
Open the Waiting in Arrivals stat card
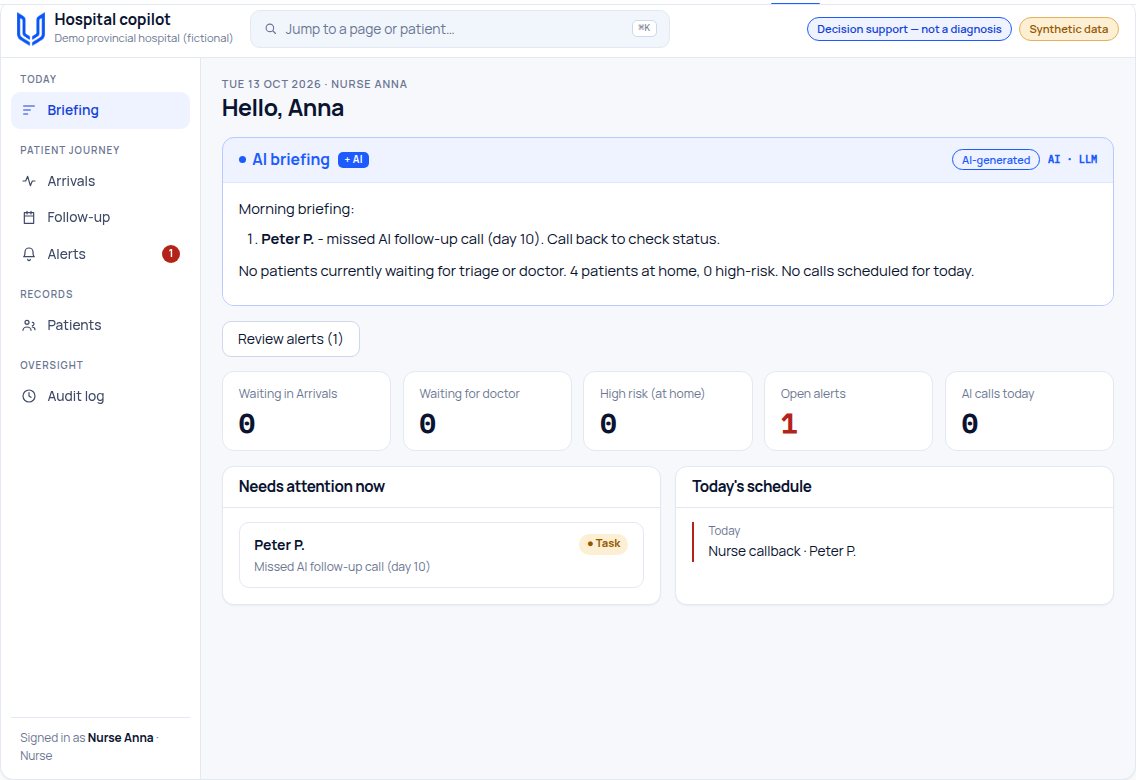click(x=306, y=411)
